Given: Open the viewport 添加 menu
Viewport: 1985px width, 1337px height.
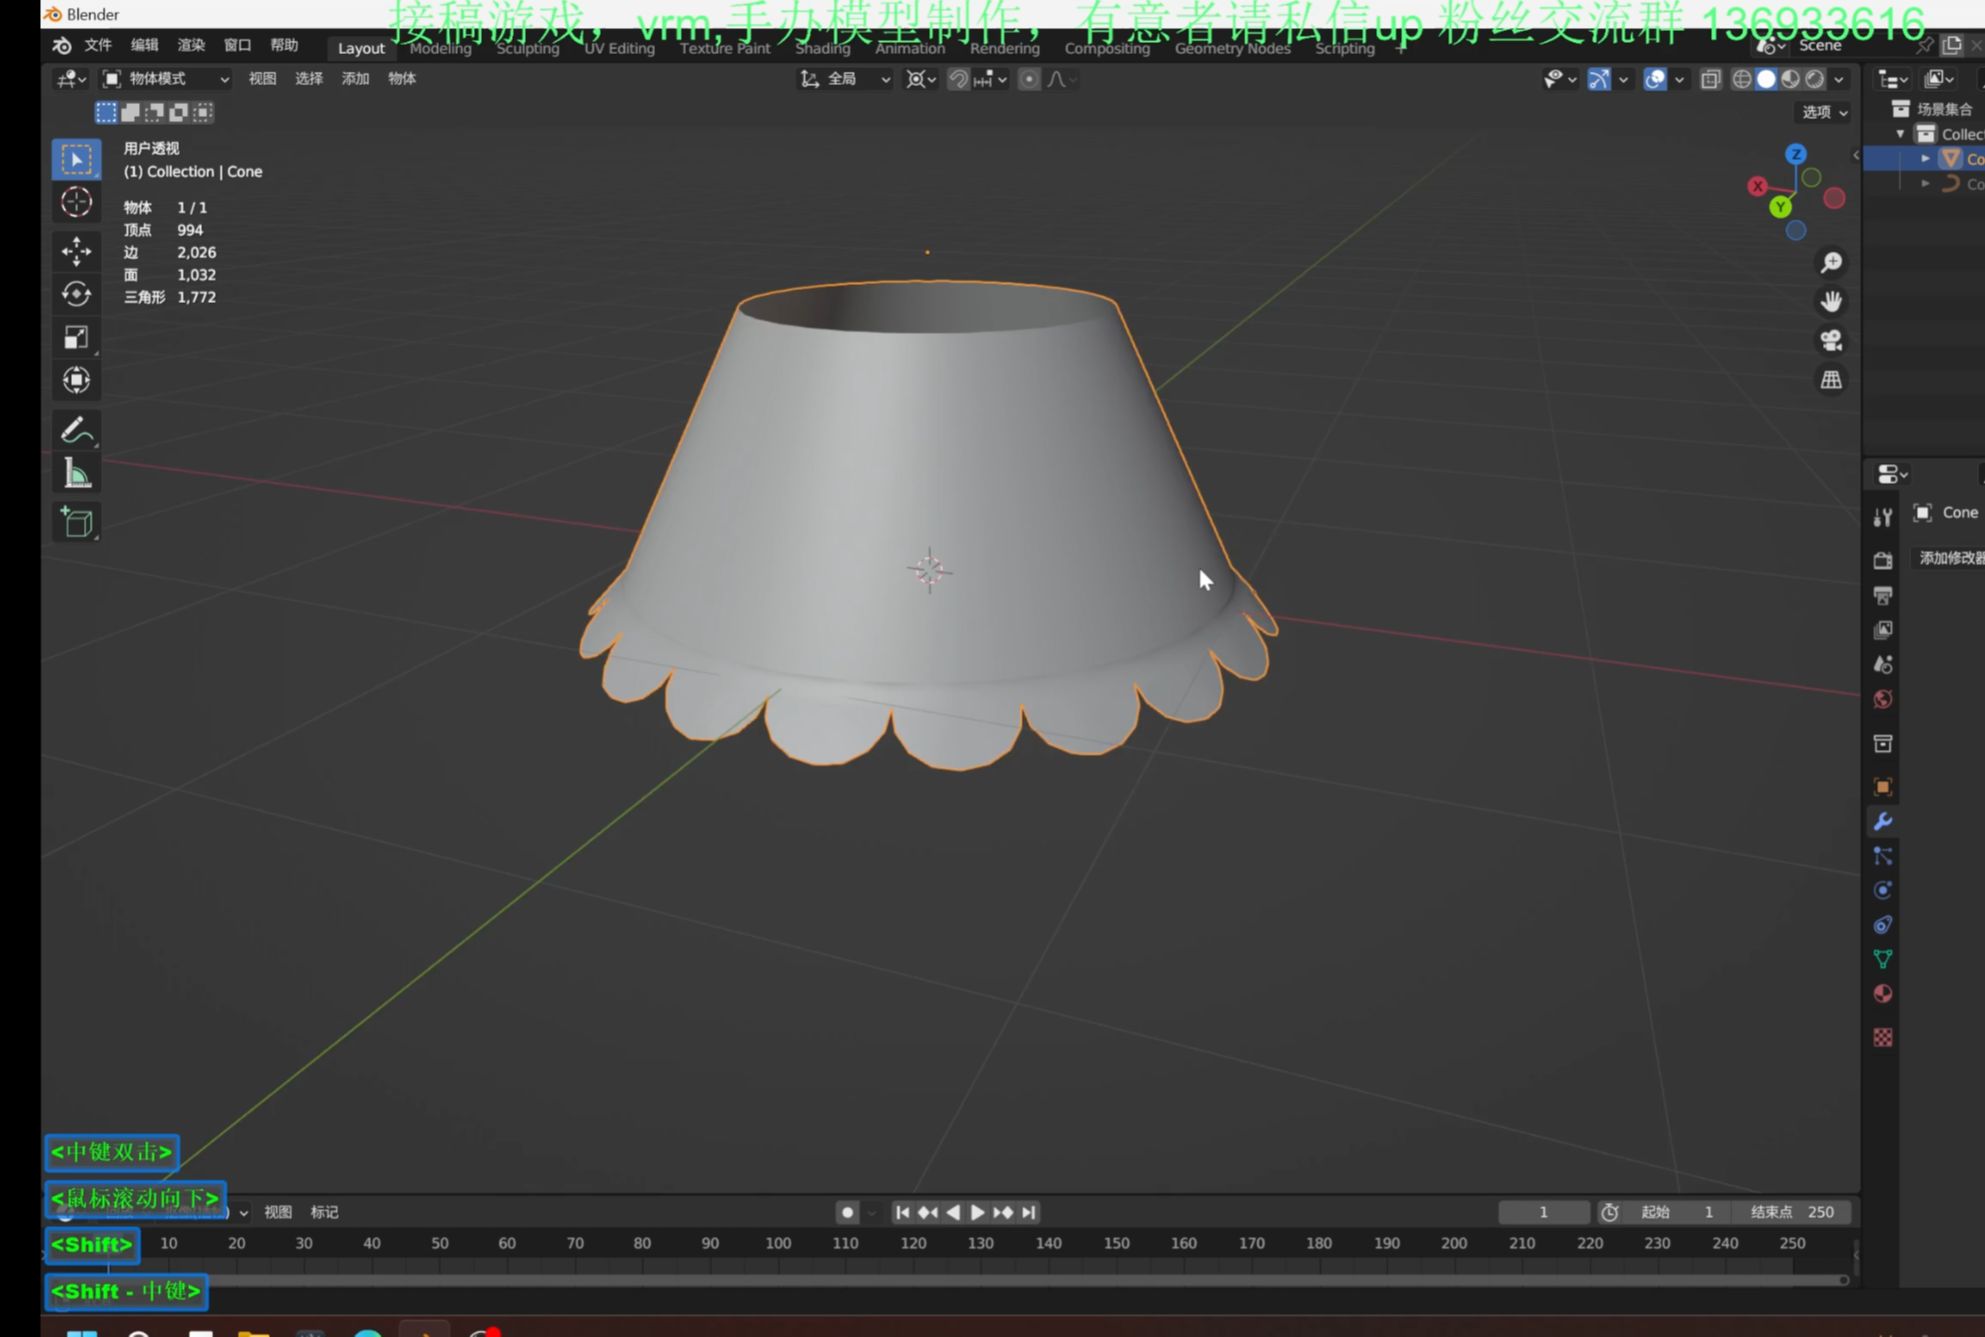Looking at the screenshot, I should [x=355, y=79].
